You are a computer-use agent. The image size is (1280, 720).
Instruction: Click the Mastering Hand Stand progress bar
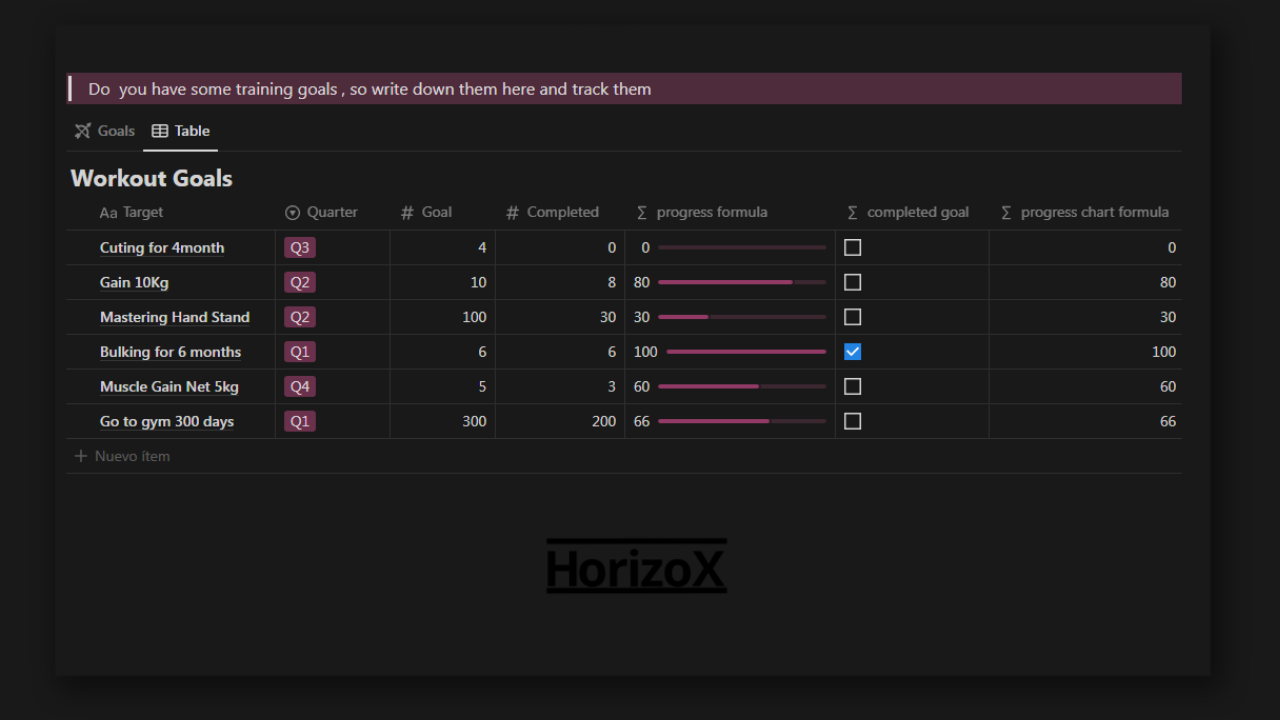[x=742, y=317]
